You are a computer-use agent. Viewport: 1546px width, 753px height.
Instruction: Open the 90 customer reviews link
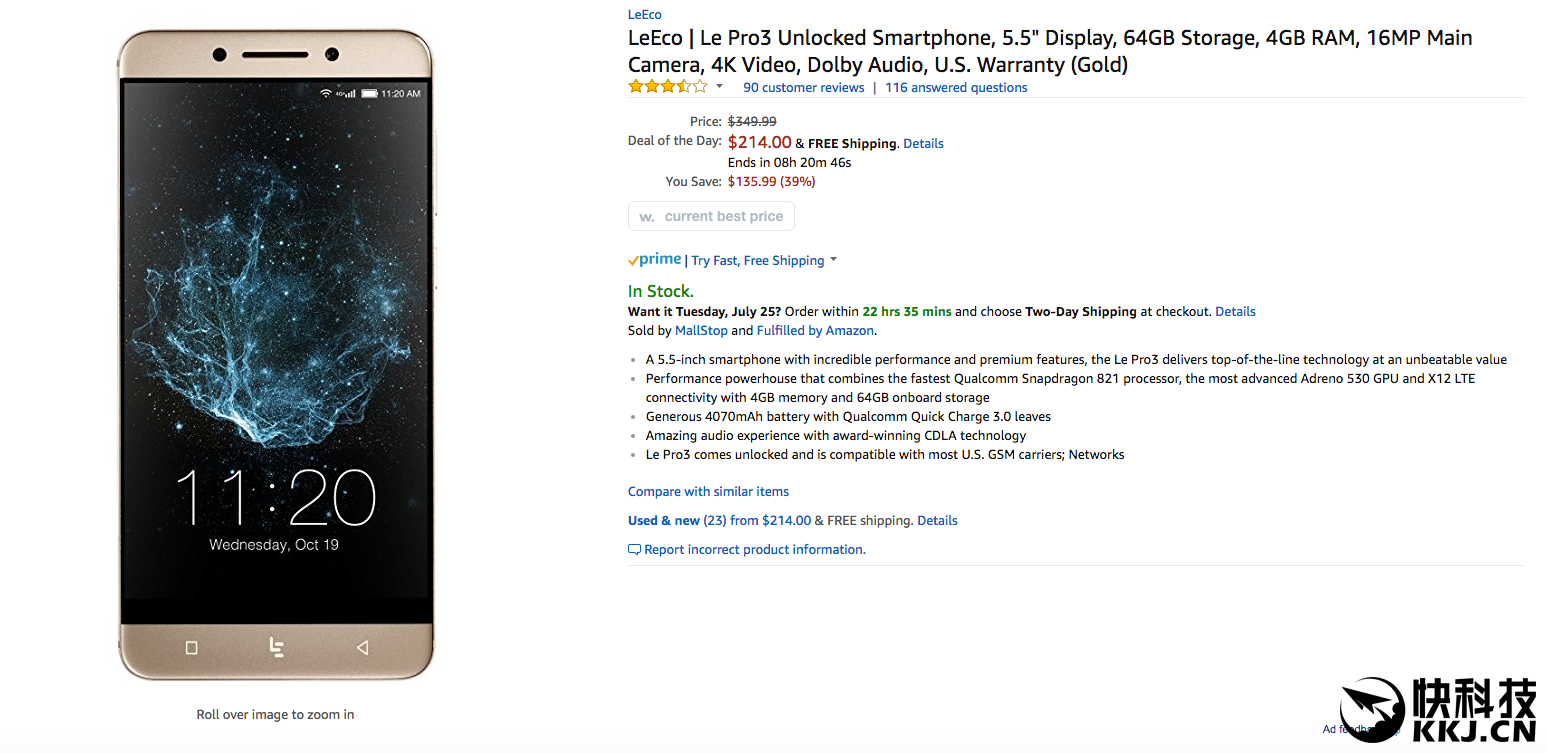(x=803, y=88)
